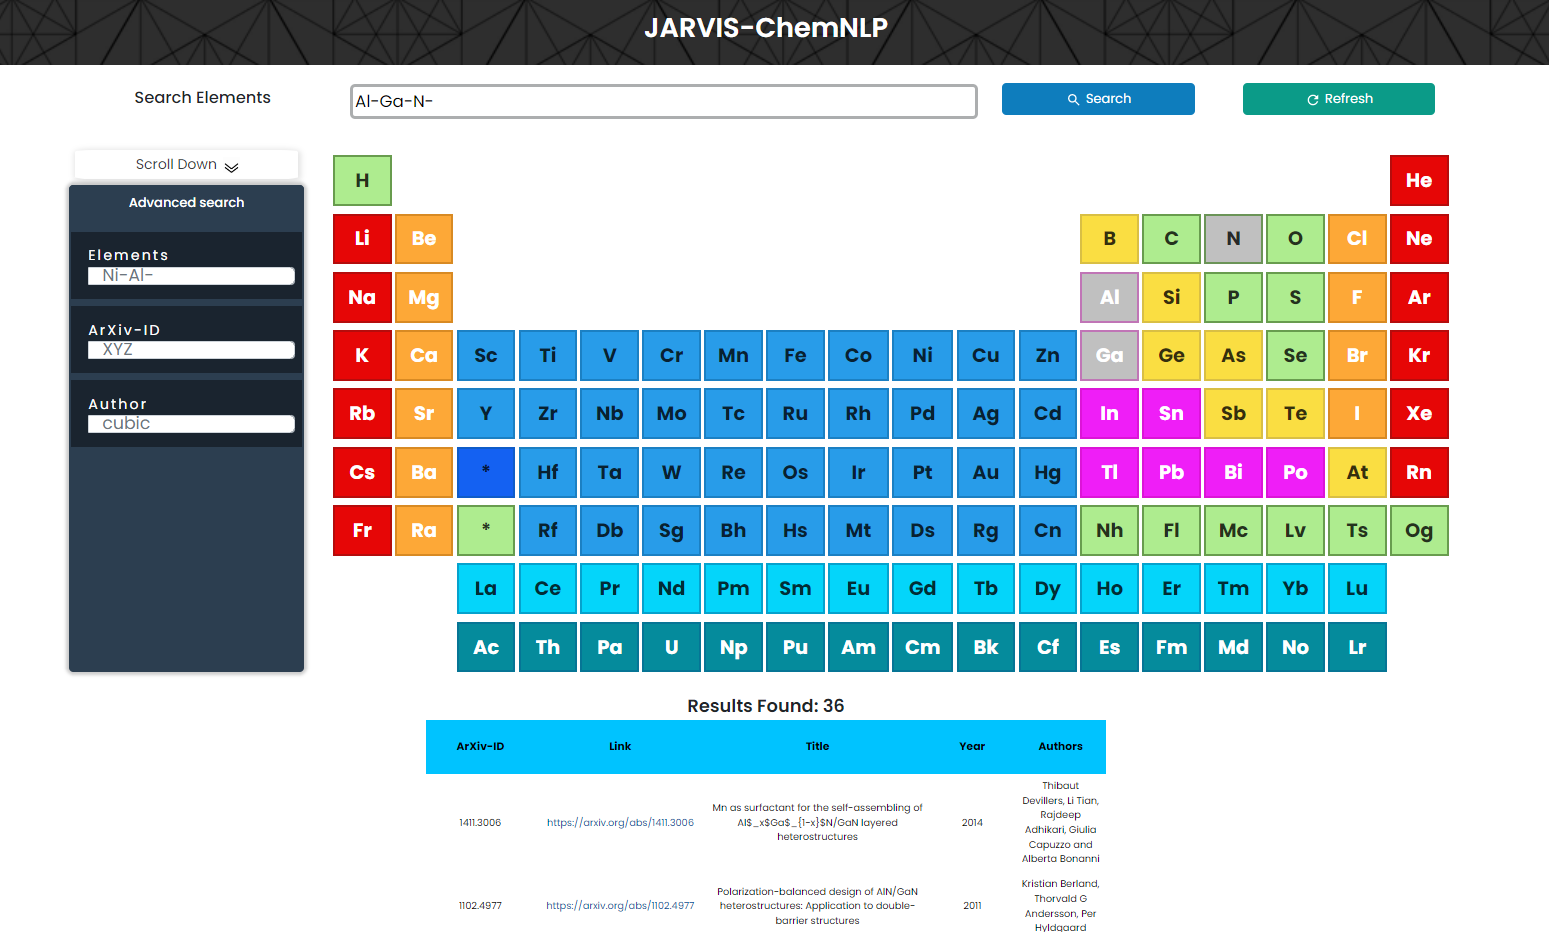Focus the Advanced search Elements field
The height and width of the screenshot is (932, 1549).
191,276
